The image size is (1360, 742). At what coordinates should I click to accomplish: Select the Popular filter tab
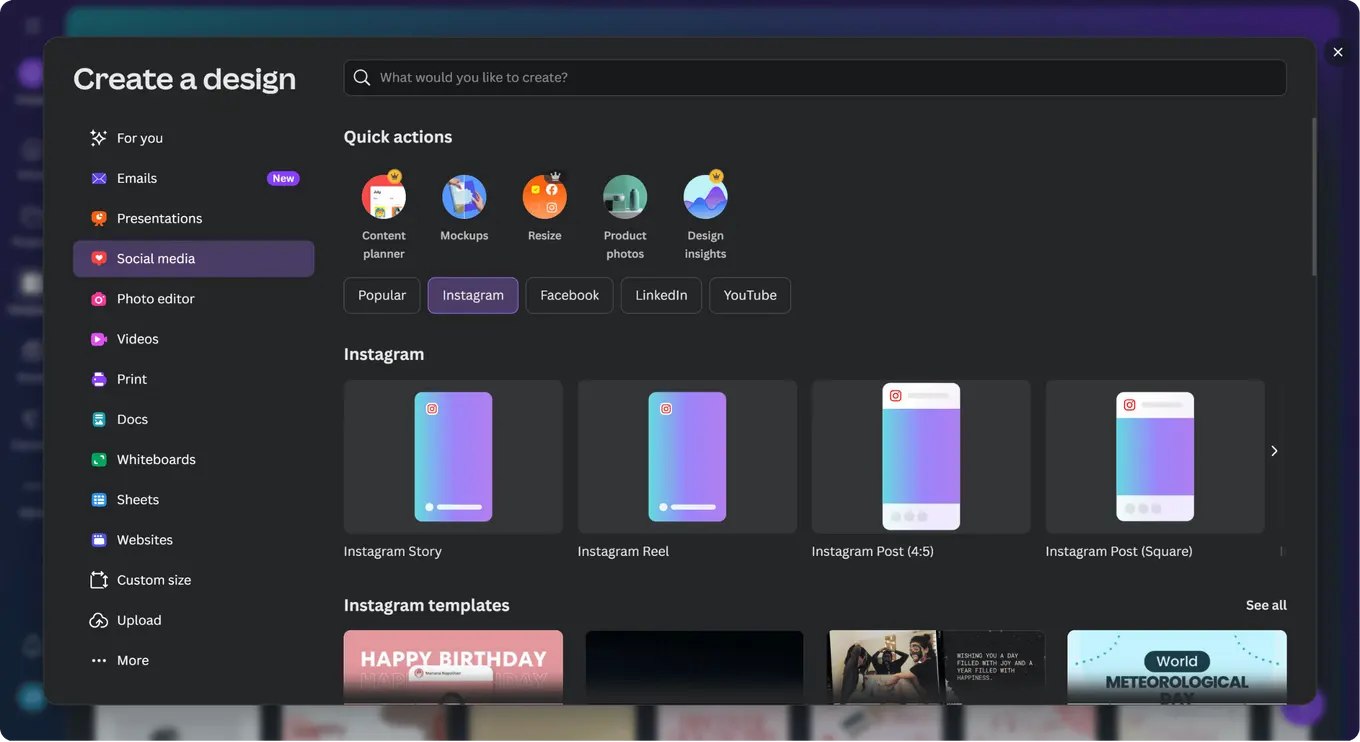click(382, 296)
